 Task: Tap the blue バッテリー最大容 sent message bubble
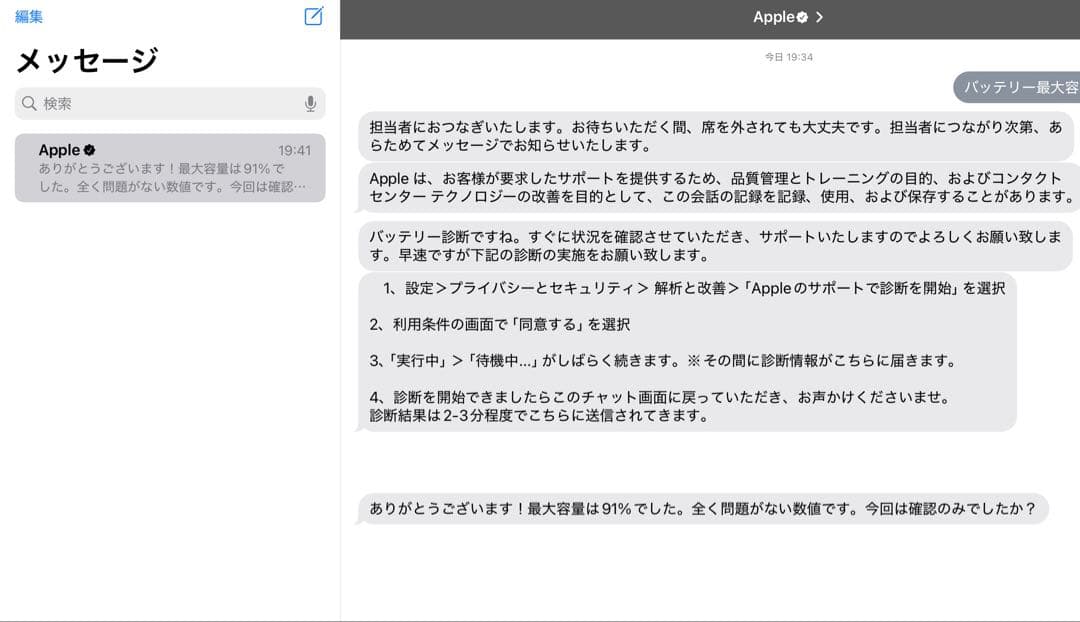tap(1020, 88)
